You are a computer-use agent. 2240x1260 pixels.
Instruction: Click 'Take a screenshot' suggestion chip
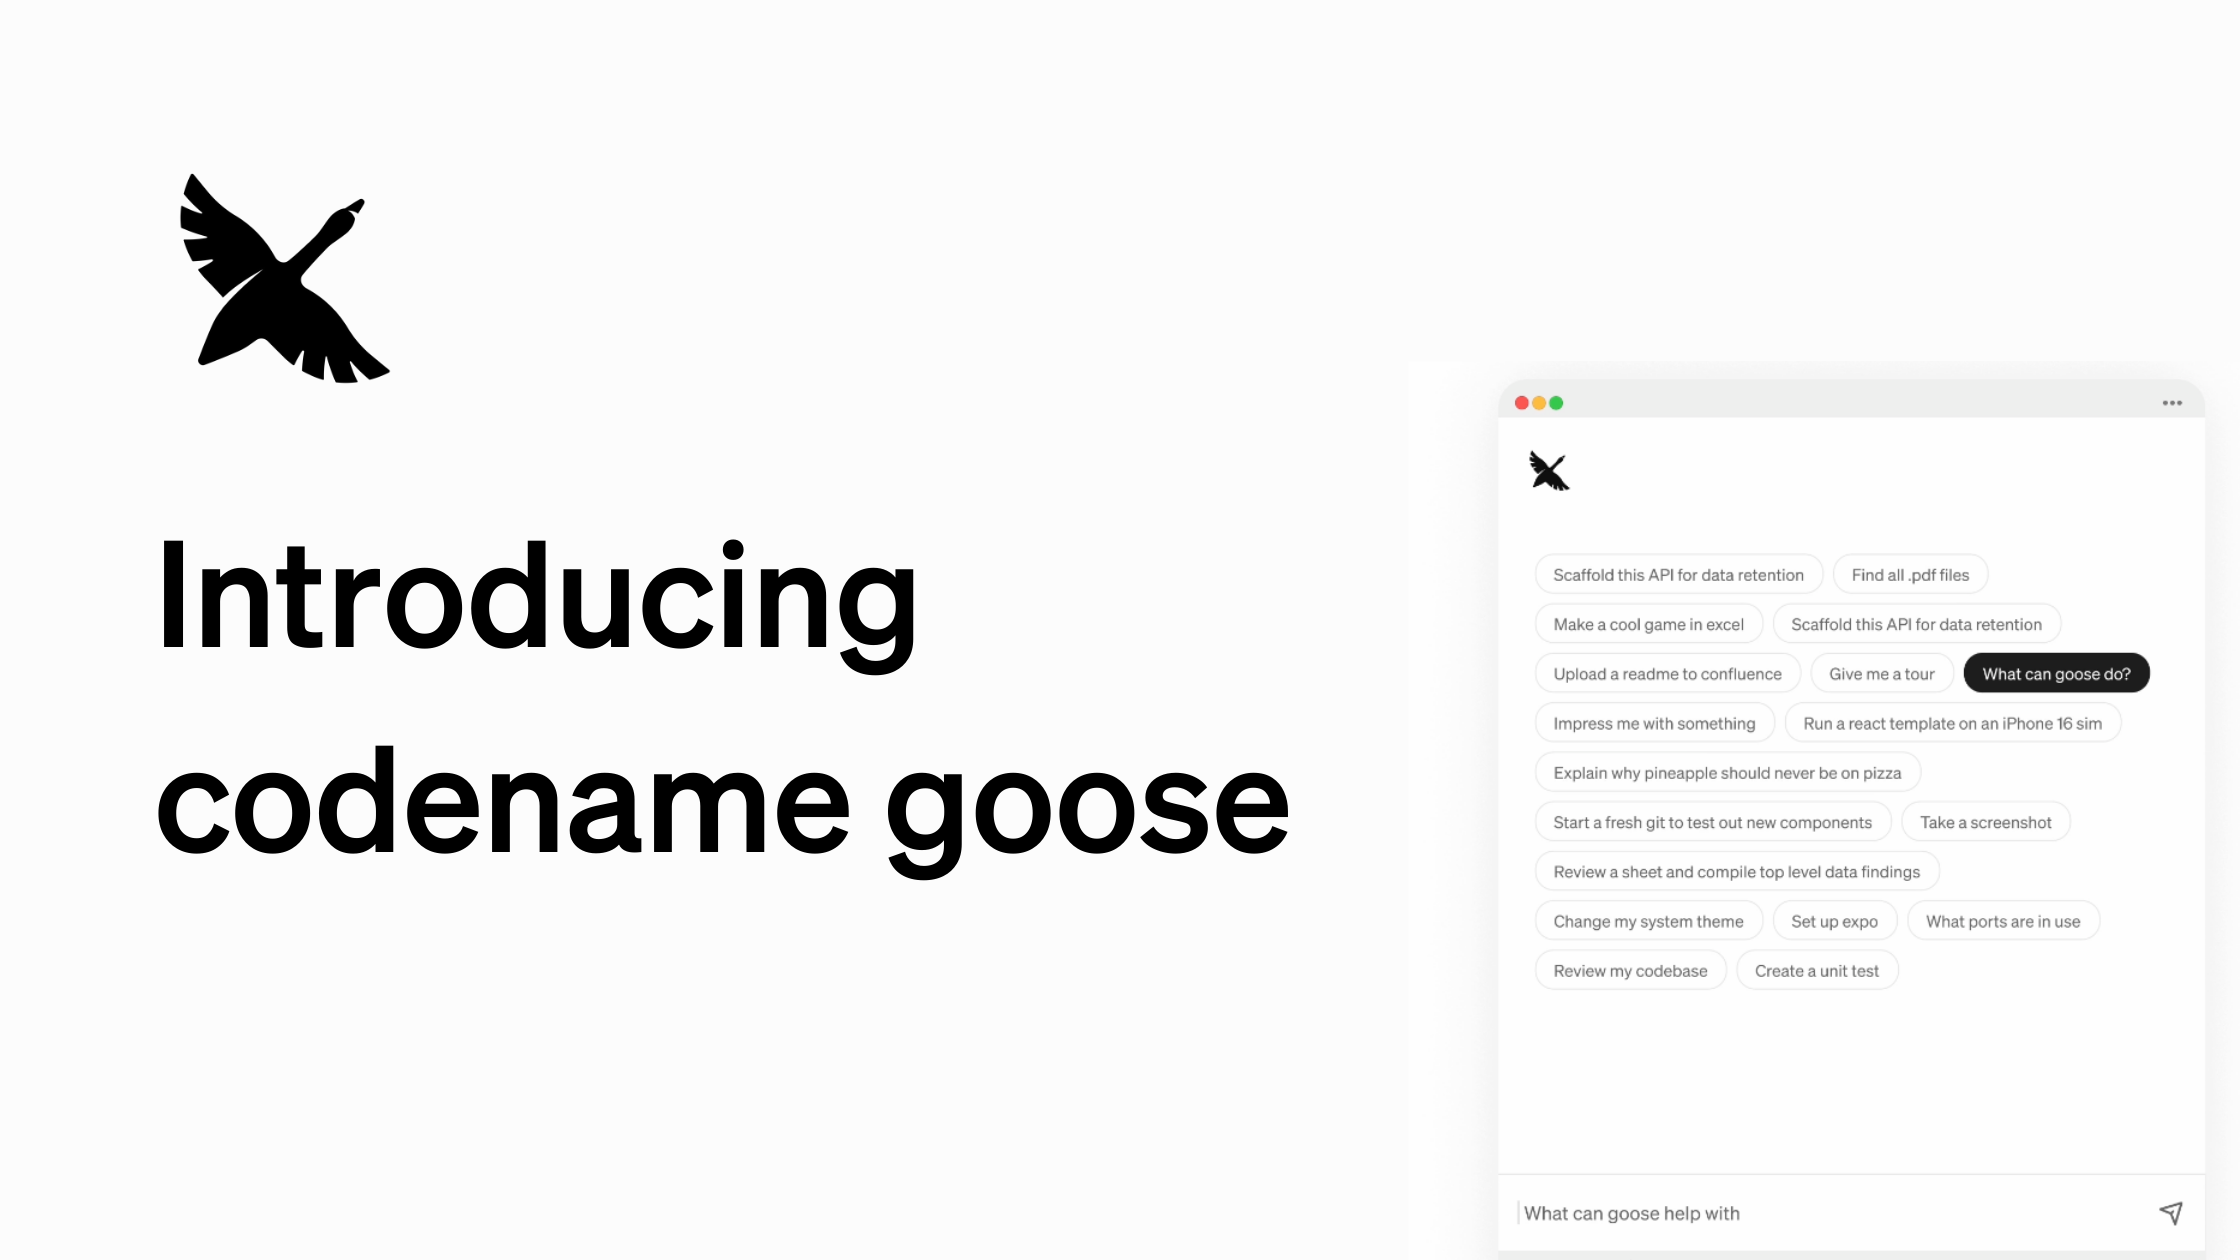[x=1986, y=822]
